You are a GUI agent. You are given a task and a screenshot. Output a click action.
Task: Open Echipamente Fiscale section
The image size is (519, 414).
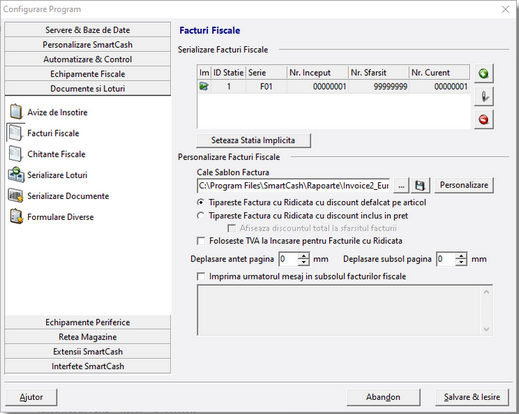(88, 74)
